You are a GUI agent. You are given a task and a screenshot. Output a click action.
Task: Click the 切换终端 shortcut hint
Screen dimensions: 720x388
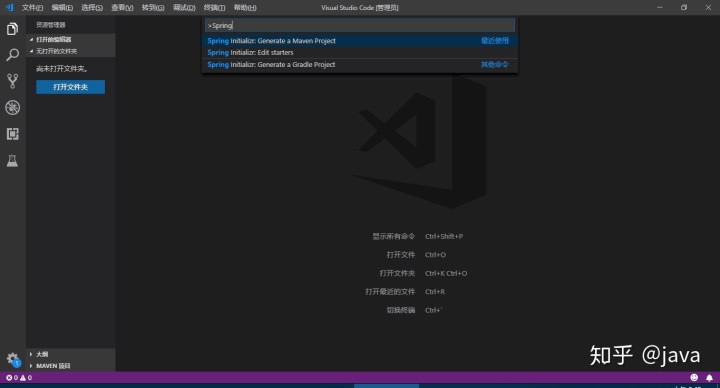[415, 310]
